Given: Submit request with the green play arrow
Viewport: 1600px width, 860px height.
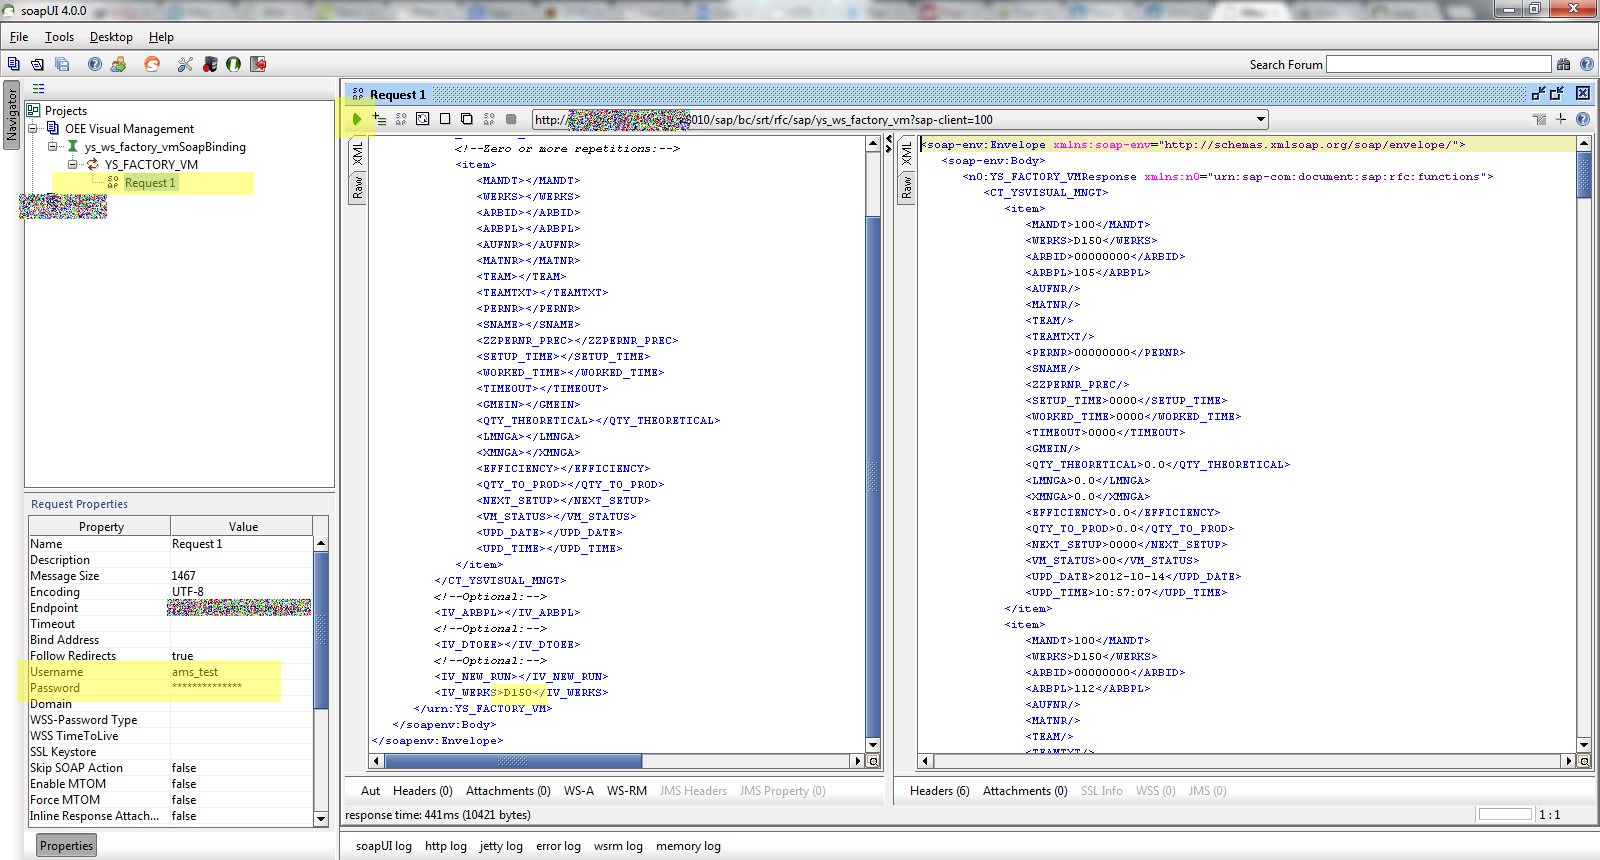Looking at the screenshot, I should (x=357, y=119).
